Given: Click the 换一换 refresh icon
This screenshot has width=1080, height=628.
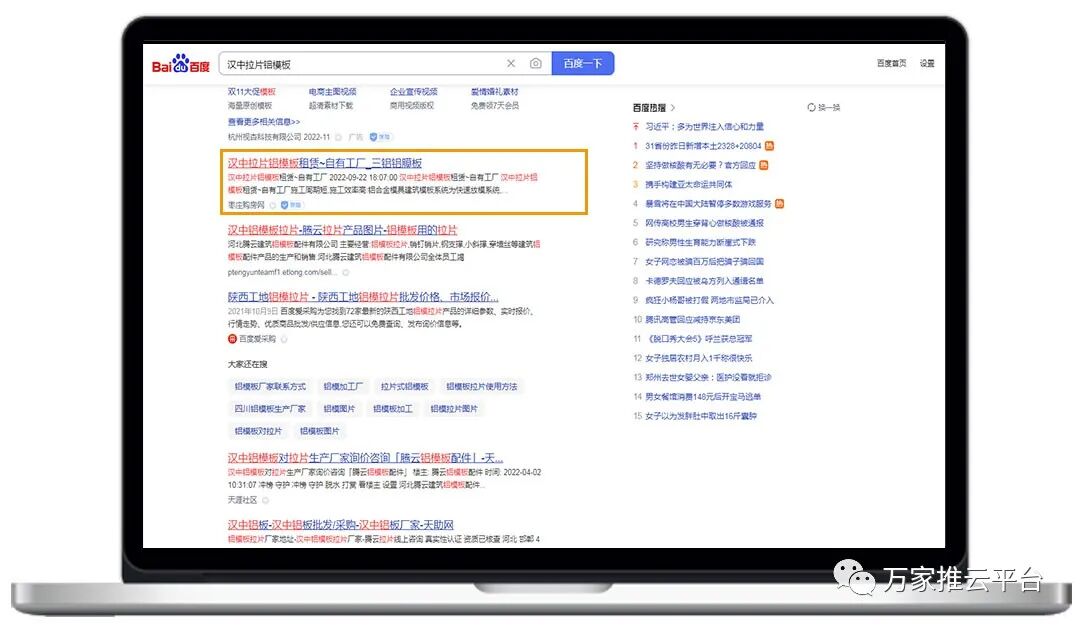Looking at the screenshot, I should (x=811, y=107).
